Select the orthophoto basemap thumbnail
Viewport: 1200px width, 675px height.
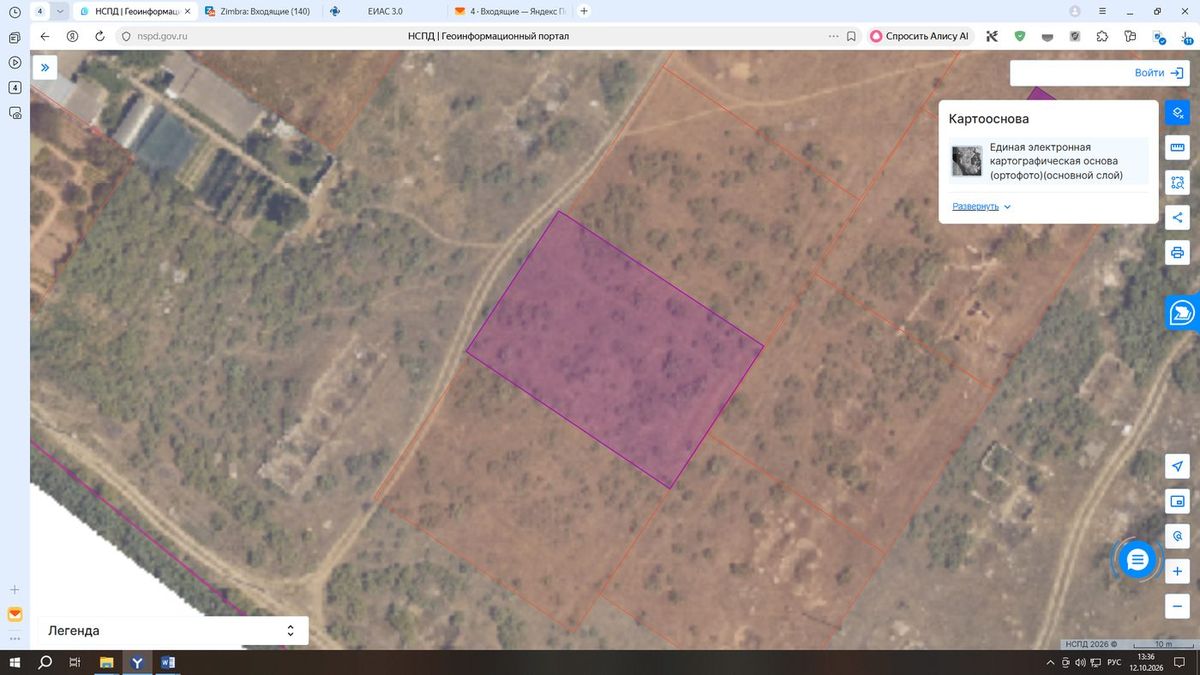pyautogui.click(x=967, y=161)
